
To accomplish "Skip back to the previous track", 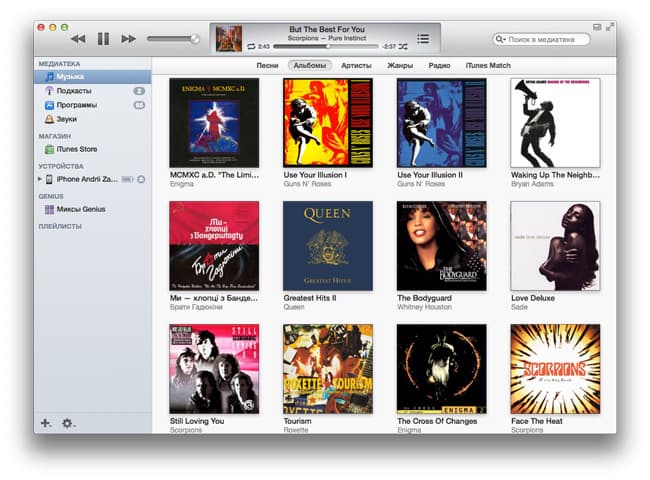I will tap(78, 39).
